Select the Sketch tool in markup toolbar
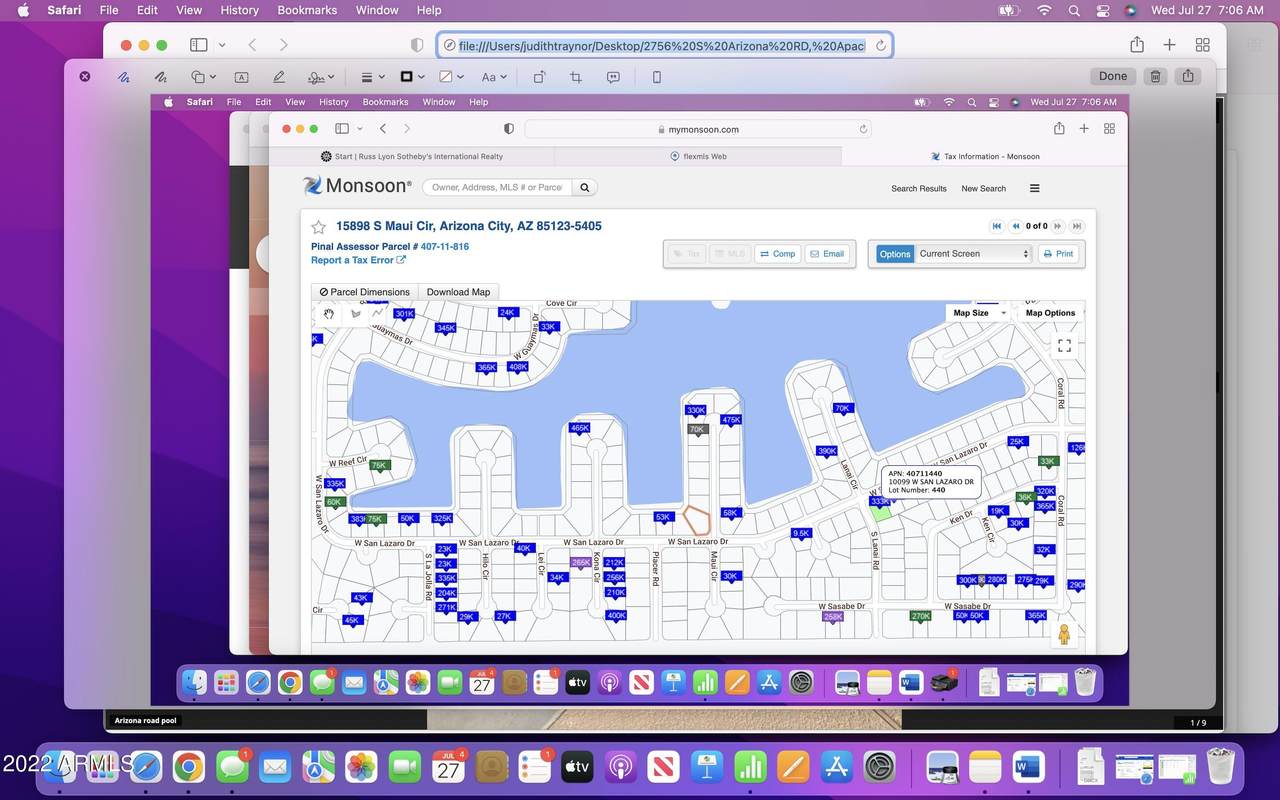1280x800 pixels. [124, 77]
